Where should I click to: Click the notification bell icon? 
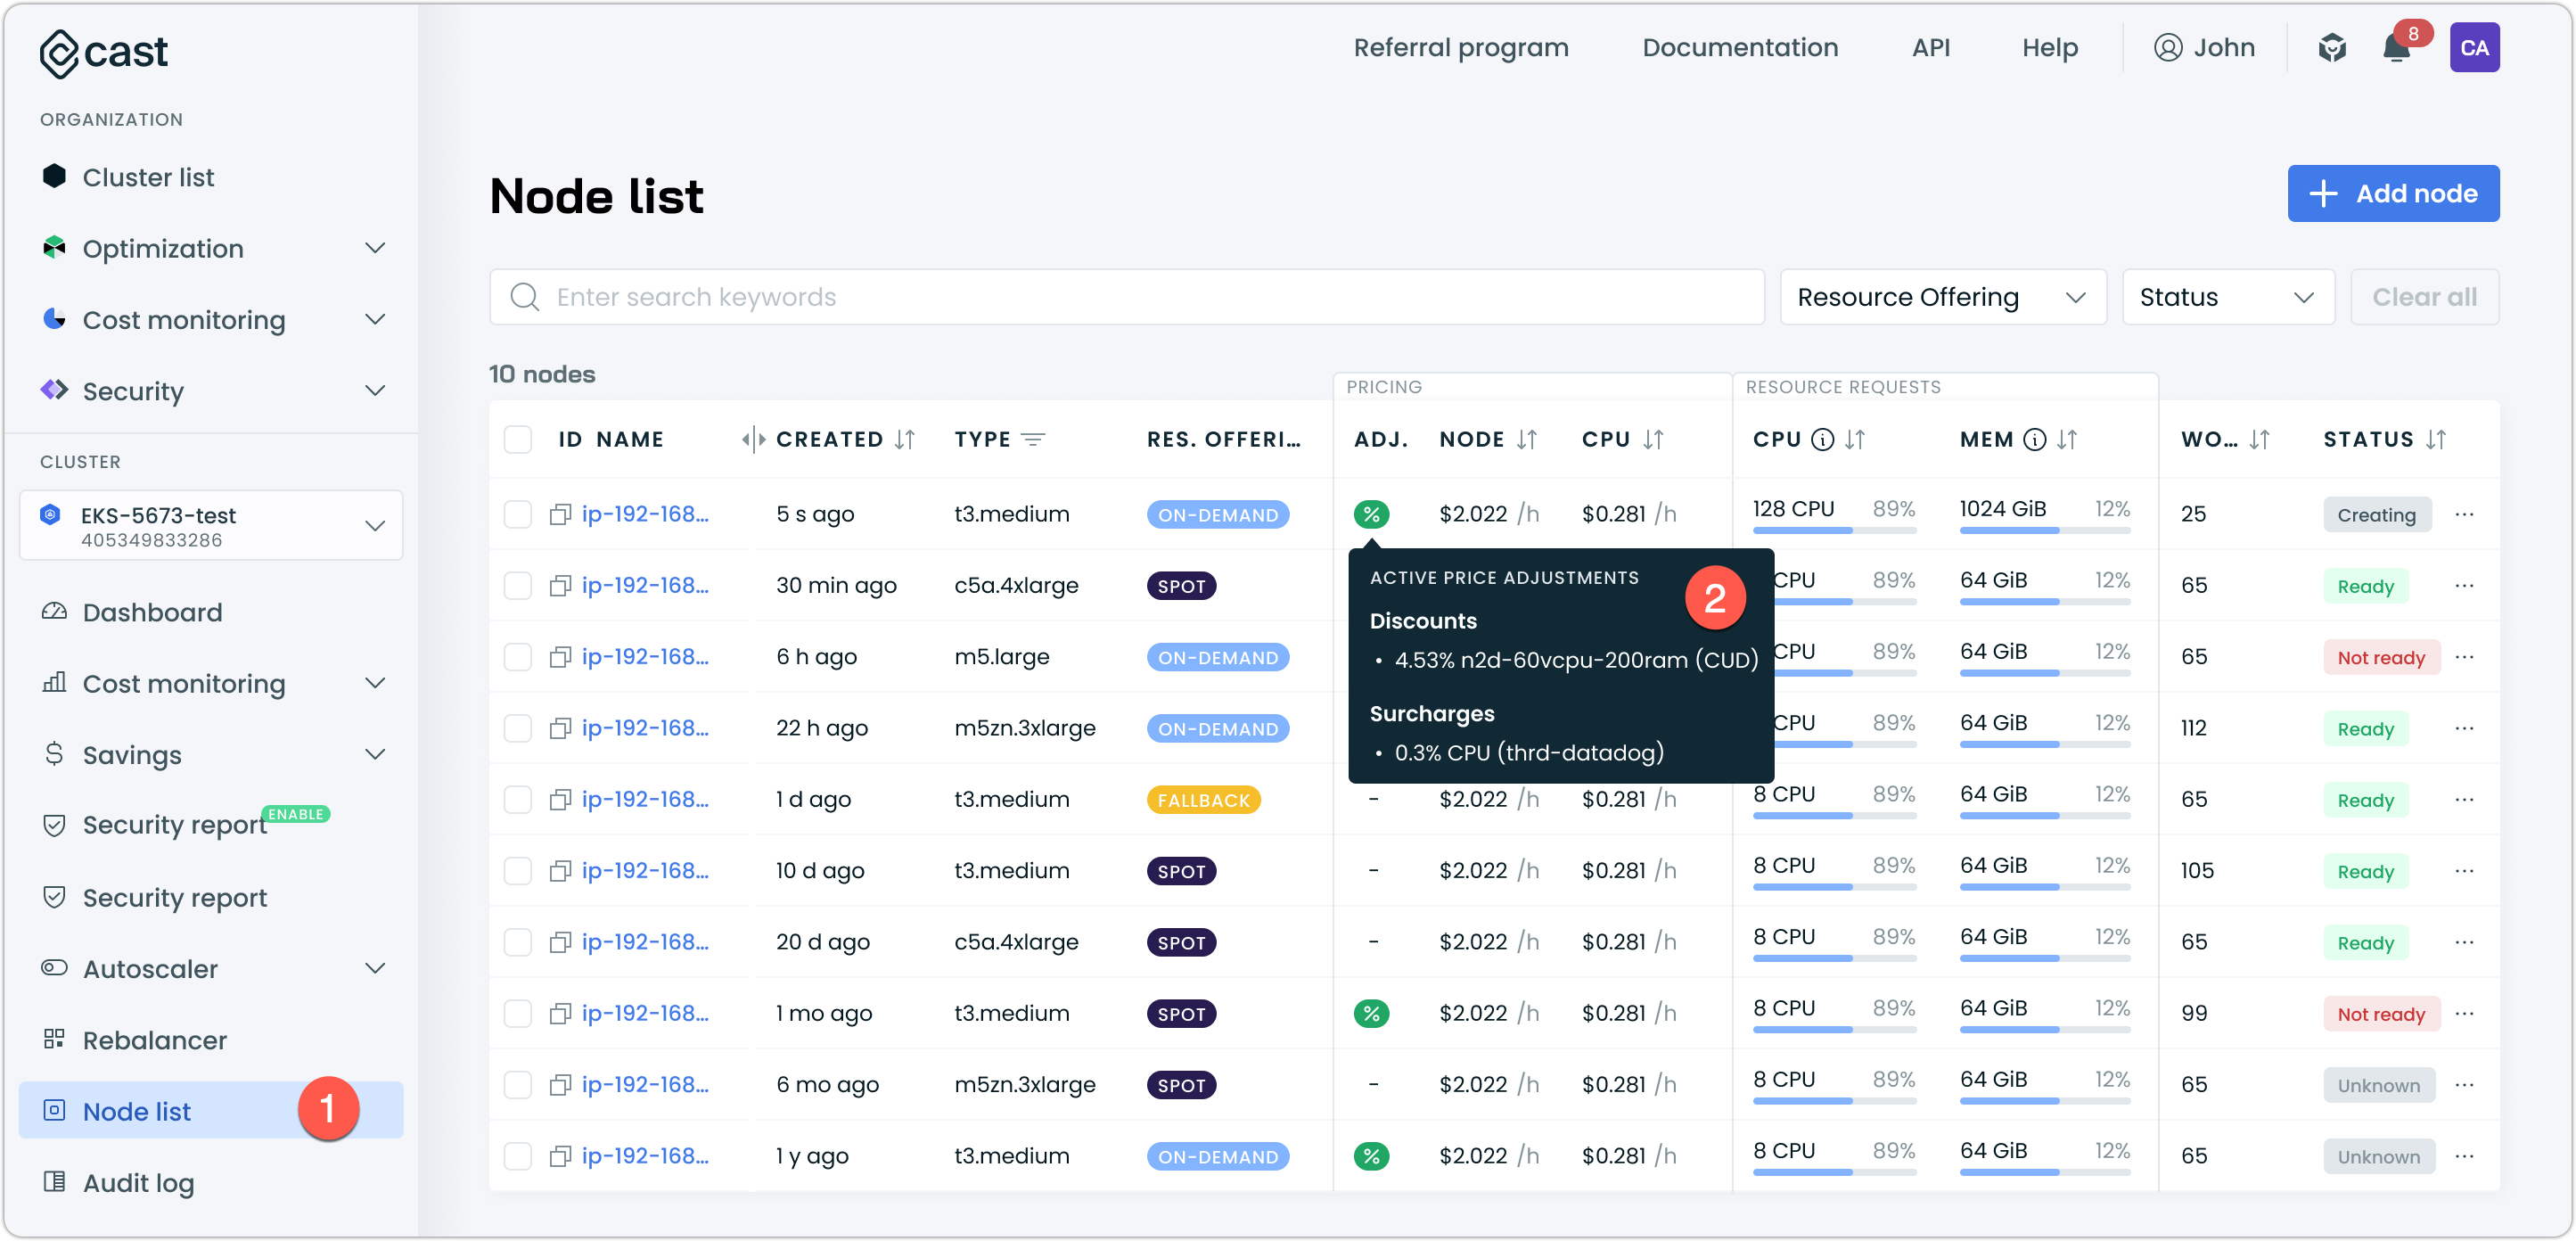point(2396,48)
